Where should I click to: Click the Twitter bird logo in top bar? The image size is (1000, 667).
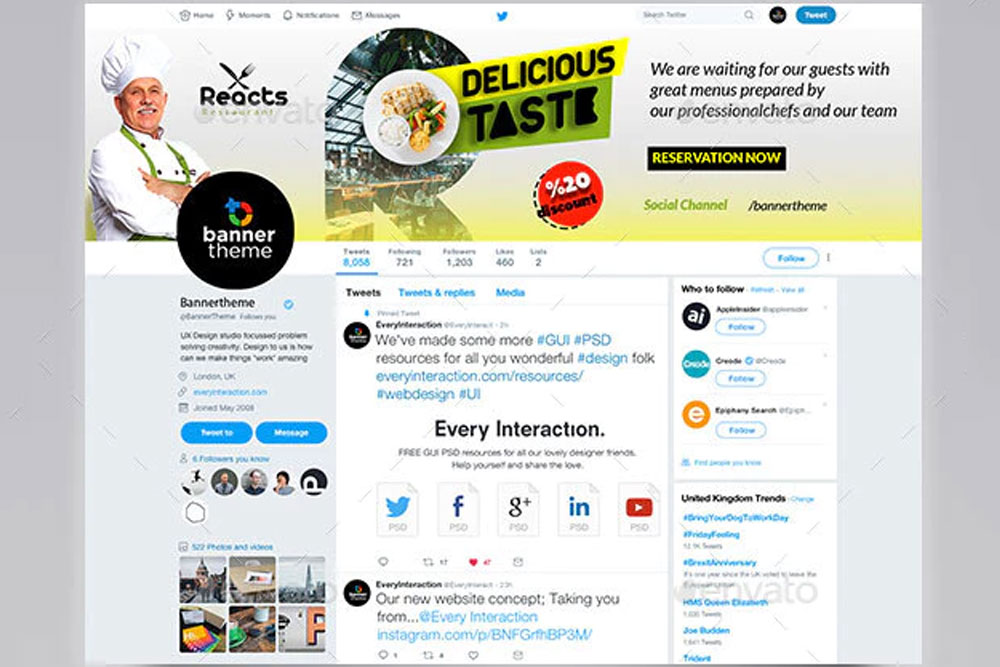point(502,16)
